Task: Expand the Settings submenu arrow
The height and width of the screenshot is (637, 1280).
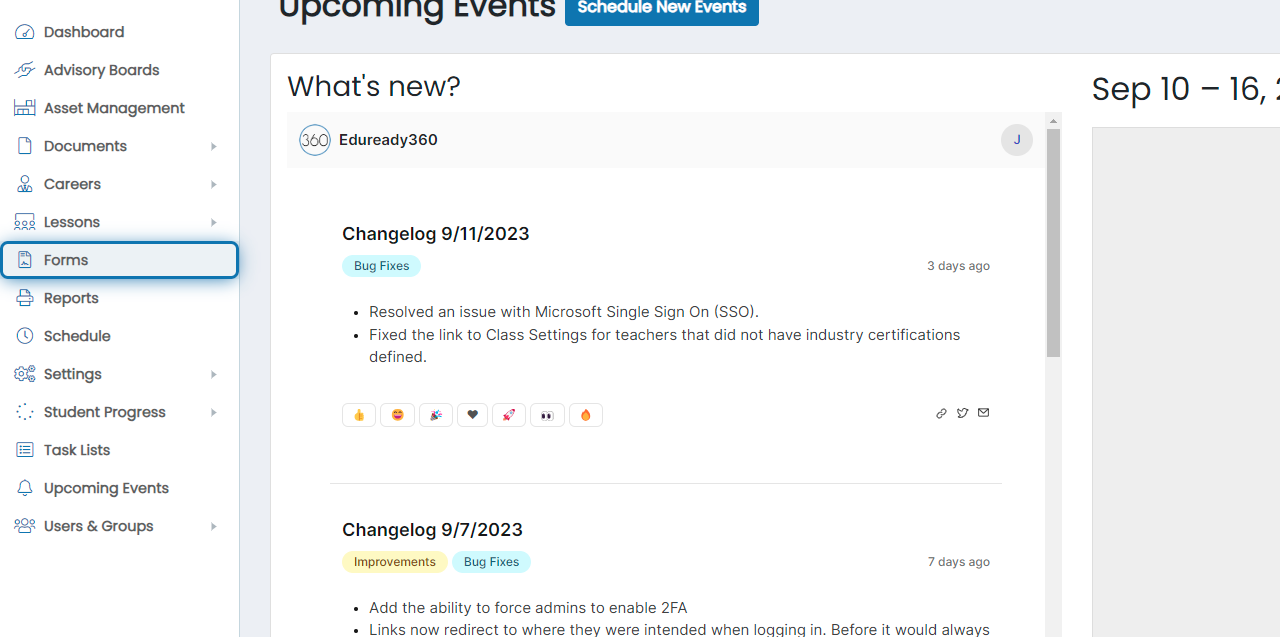Action: [x=213, y=374]
